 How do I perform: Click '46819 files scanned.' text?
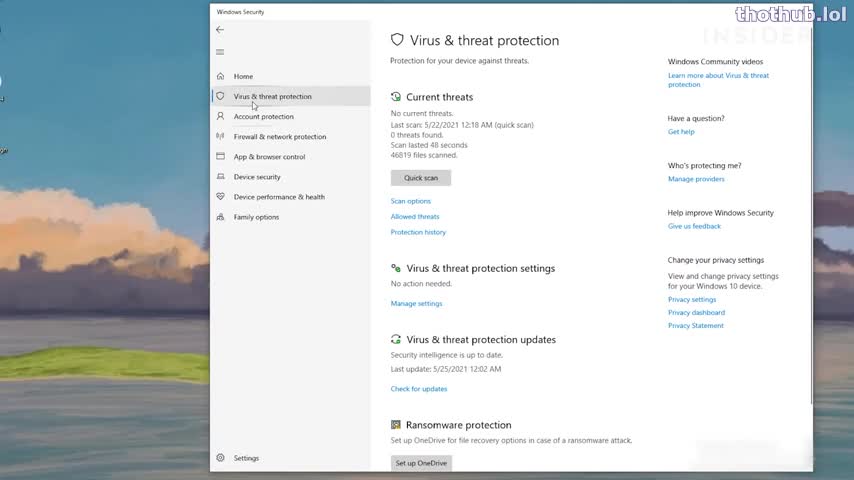424,155
